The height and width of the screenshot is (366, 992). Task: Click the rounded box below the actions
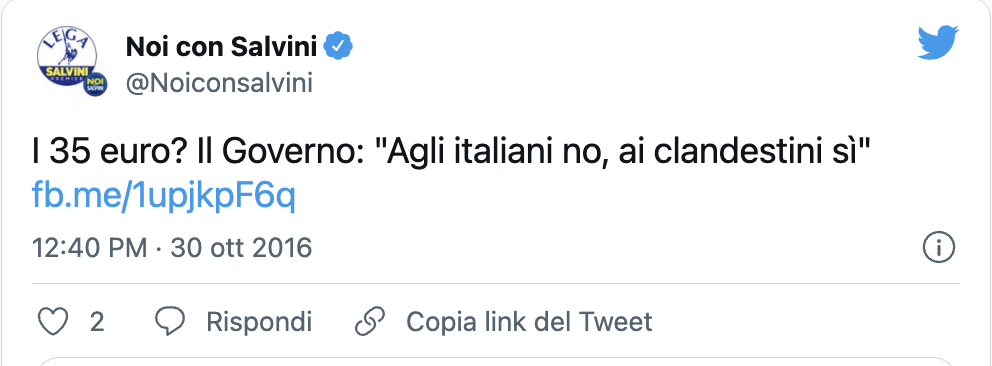click(x=496, y=362)
